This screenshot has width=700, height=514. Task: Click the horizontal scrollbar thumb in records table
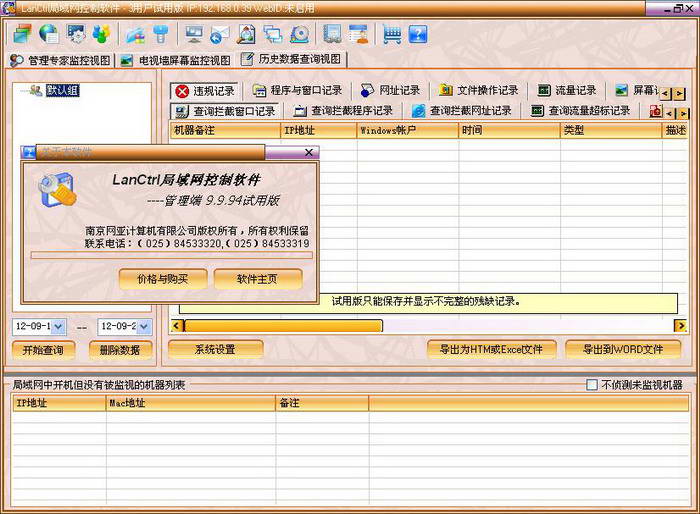tap(283, 326)
